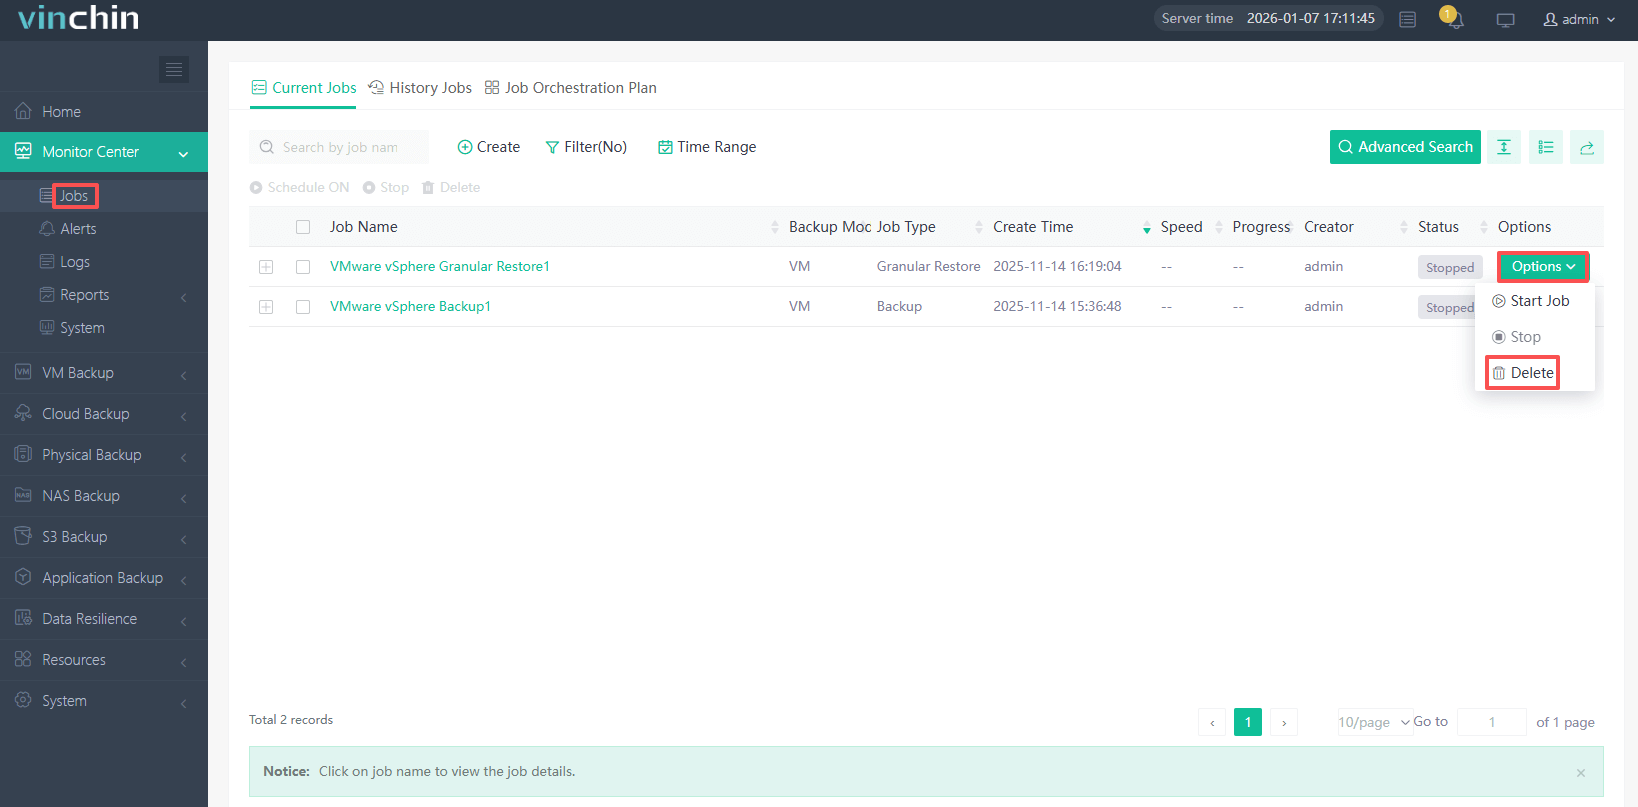Image resolution: width=1638 pixels, height=807 pixels.
Task: Collapse sidebar with hamburger menu icon
Action: click(x=174, y=69)
